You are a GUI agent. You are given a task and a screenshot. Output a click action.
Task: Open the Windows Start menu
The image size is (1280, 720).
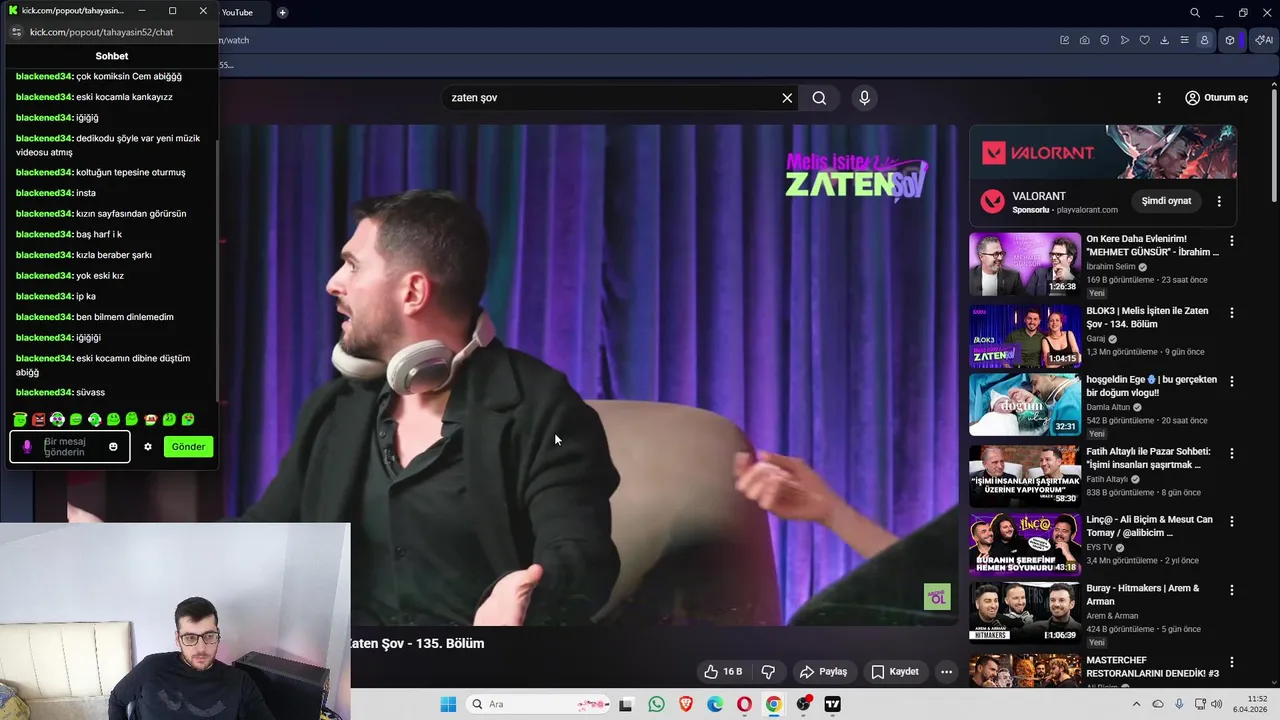448,704
